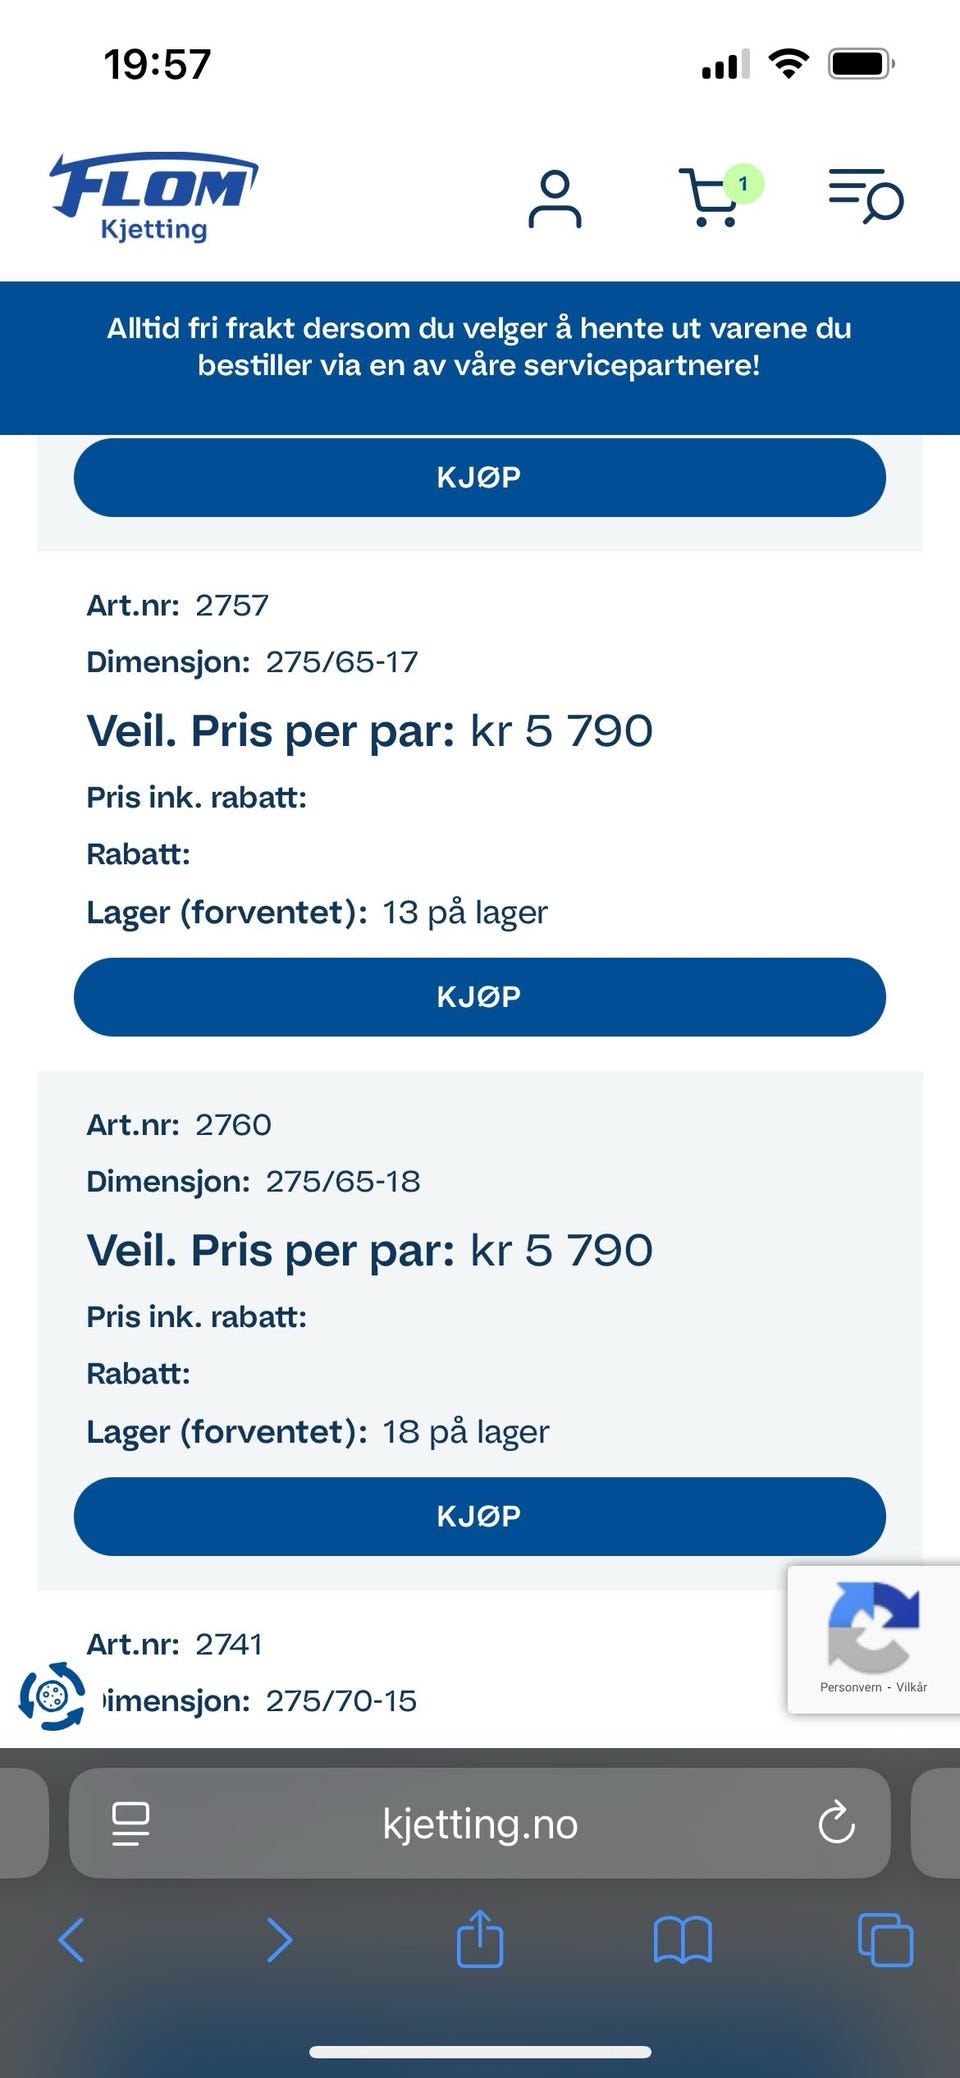Tap the kjetting.no address bar

pyautogui.click(x=480, y=1824)
